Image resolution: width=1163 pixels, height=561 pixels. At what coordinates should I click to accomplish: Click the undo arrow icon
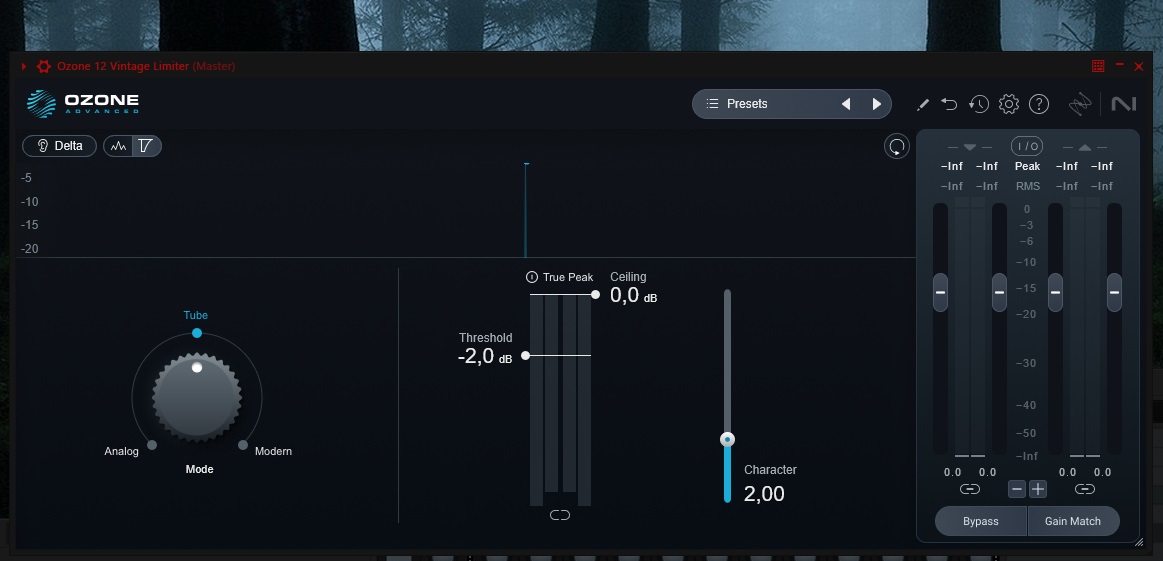point(949,104)
